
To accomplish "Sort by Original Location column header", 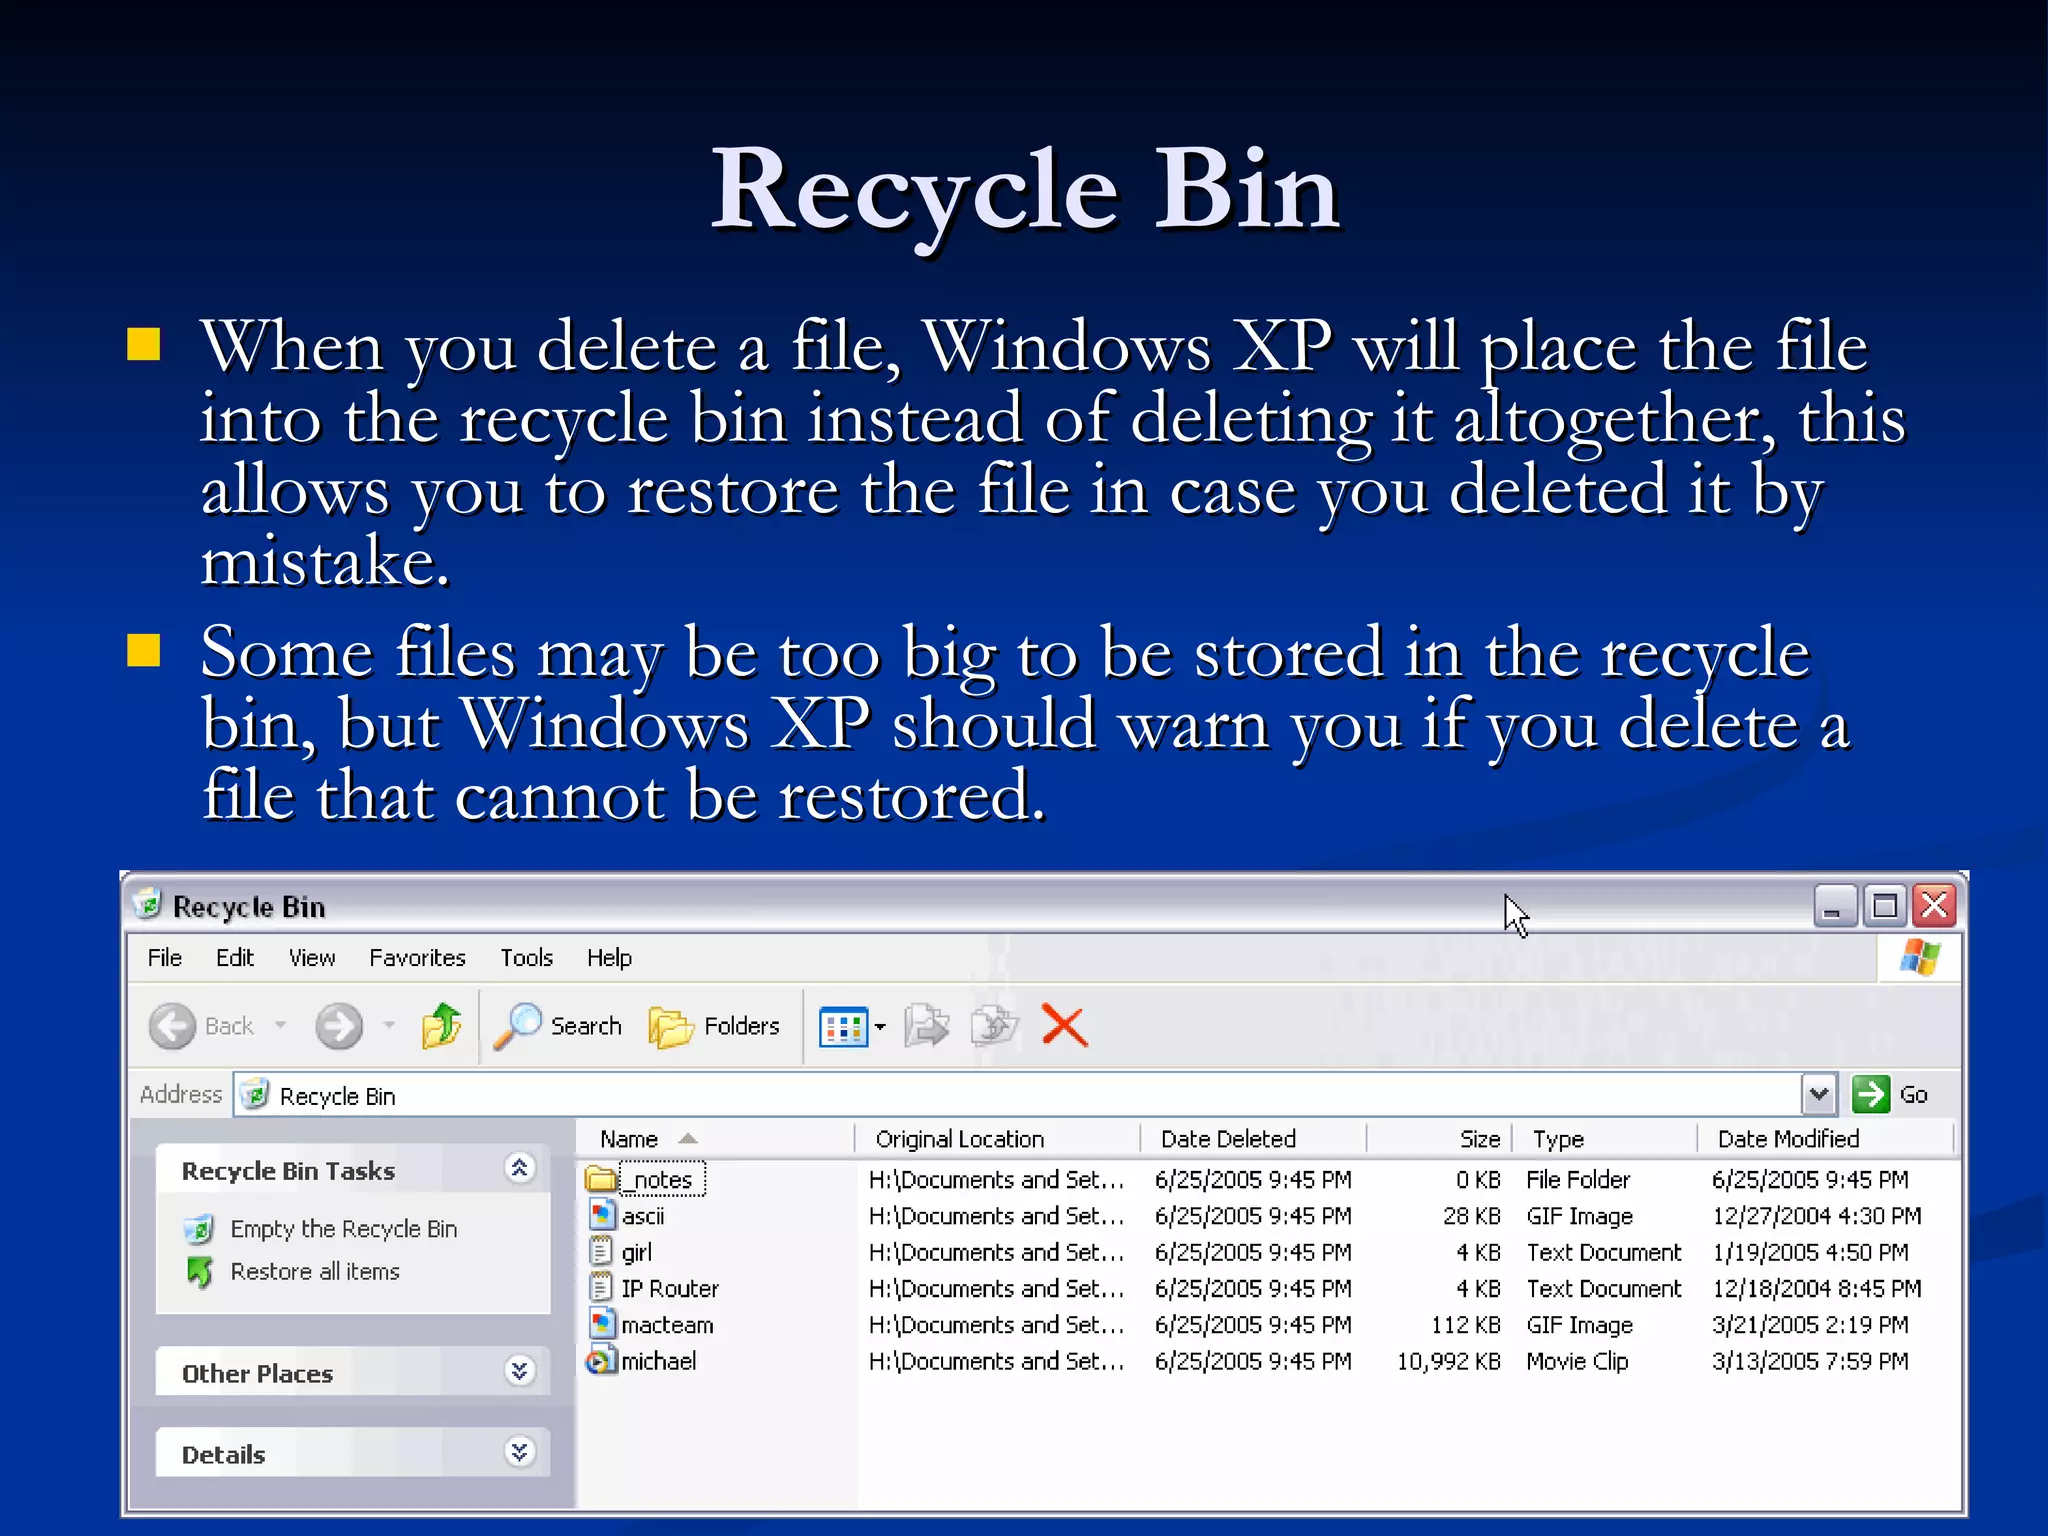I will coord(998,1139).
